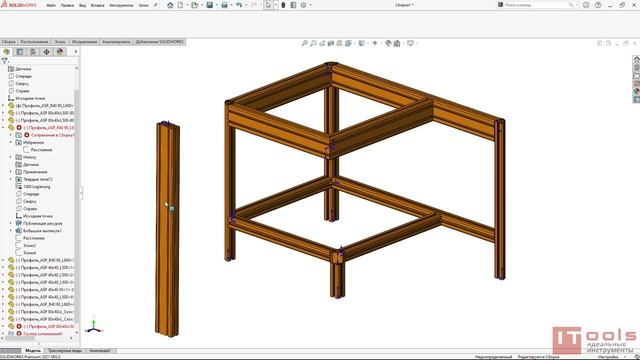Click the Rebuild traffic light icon
The image size is (640, 360).
(283, 5)
